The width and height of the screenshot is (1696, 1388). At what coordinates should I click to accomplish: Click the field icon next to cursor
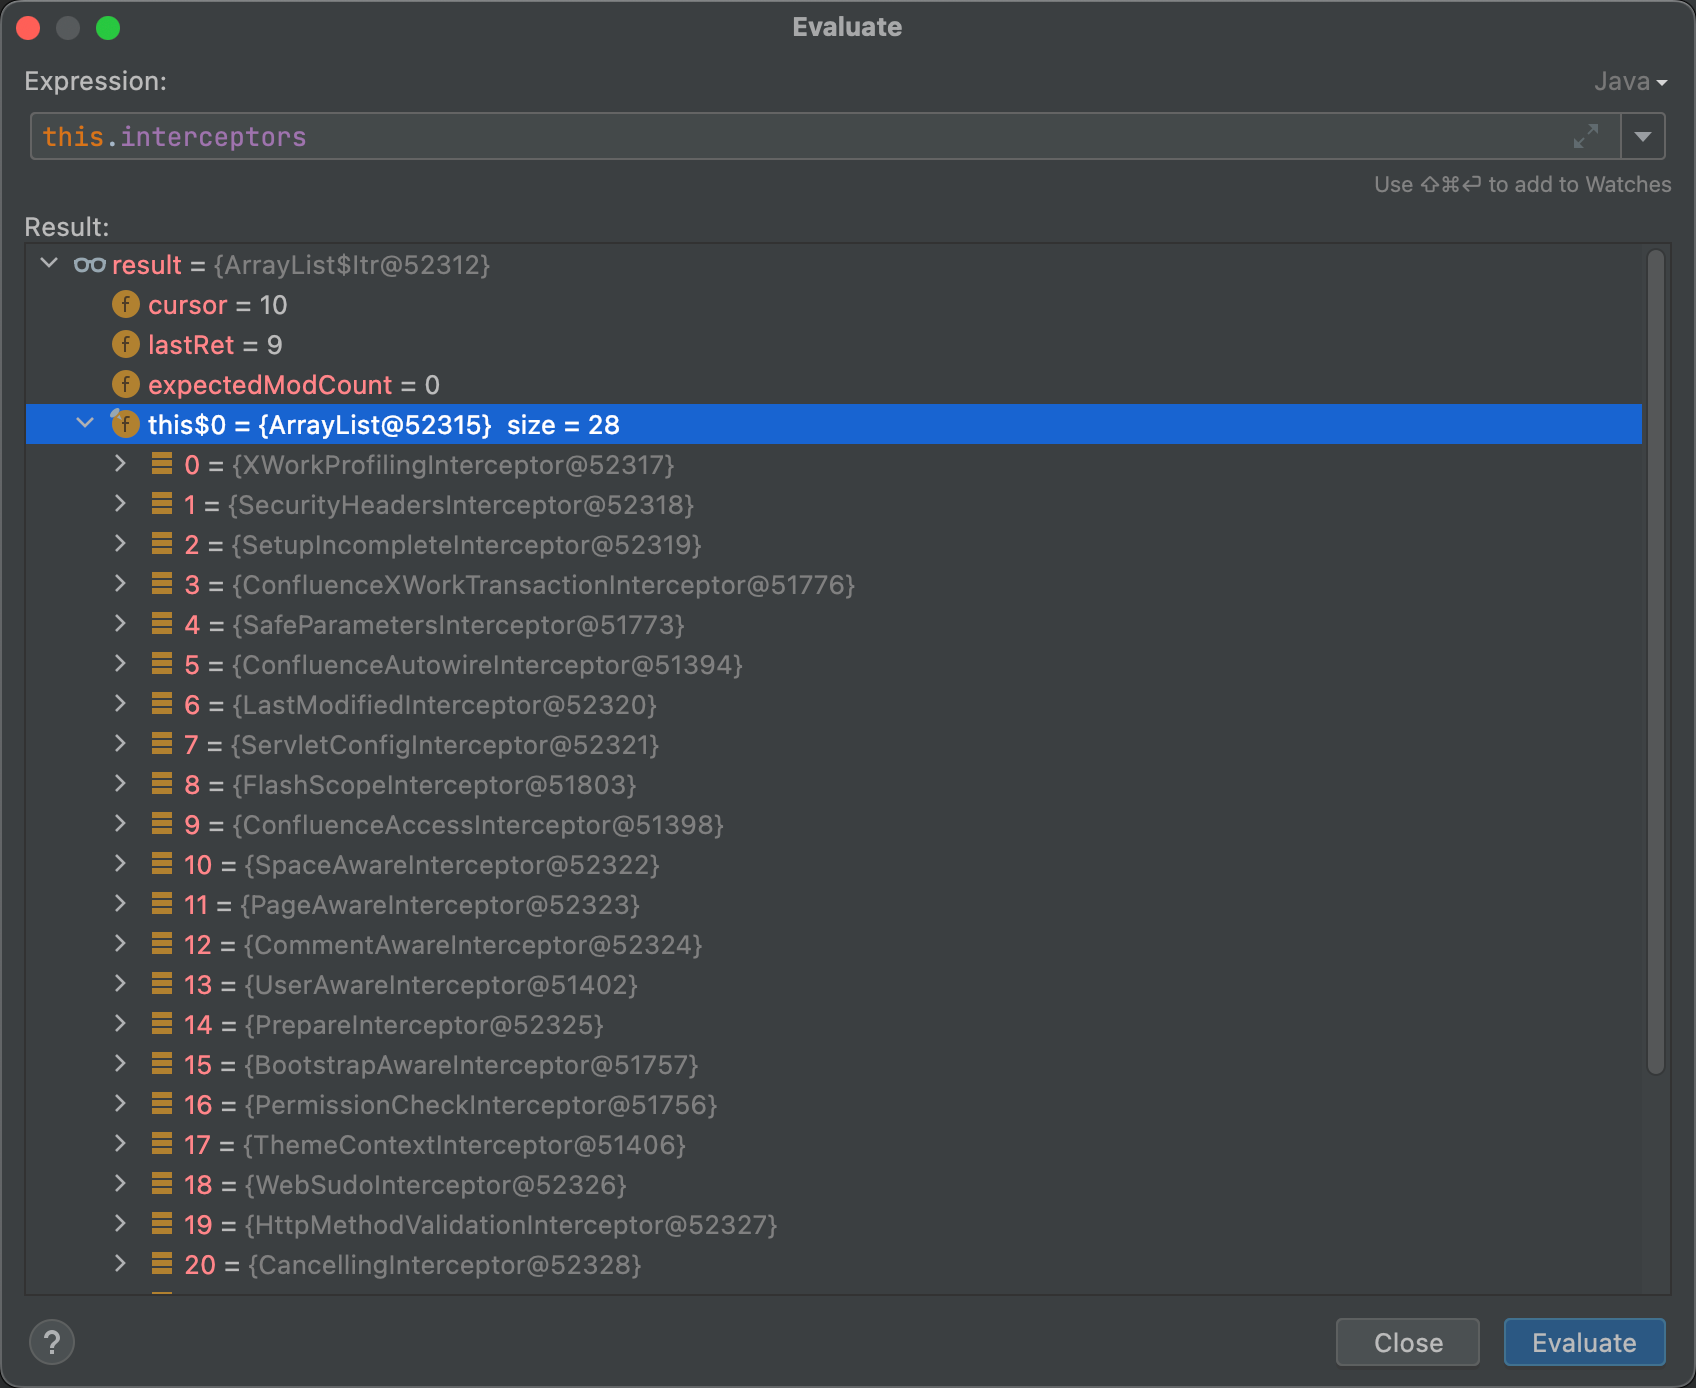click(126, 304)
